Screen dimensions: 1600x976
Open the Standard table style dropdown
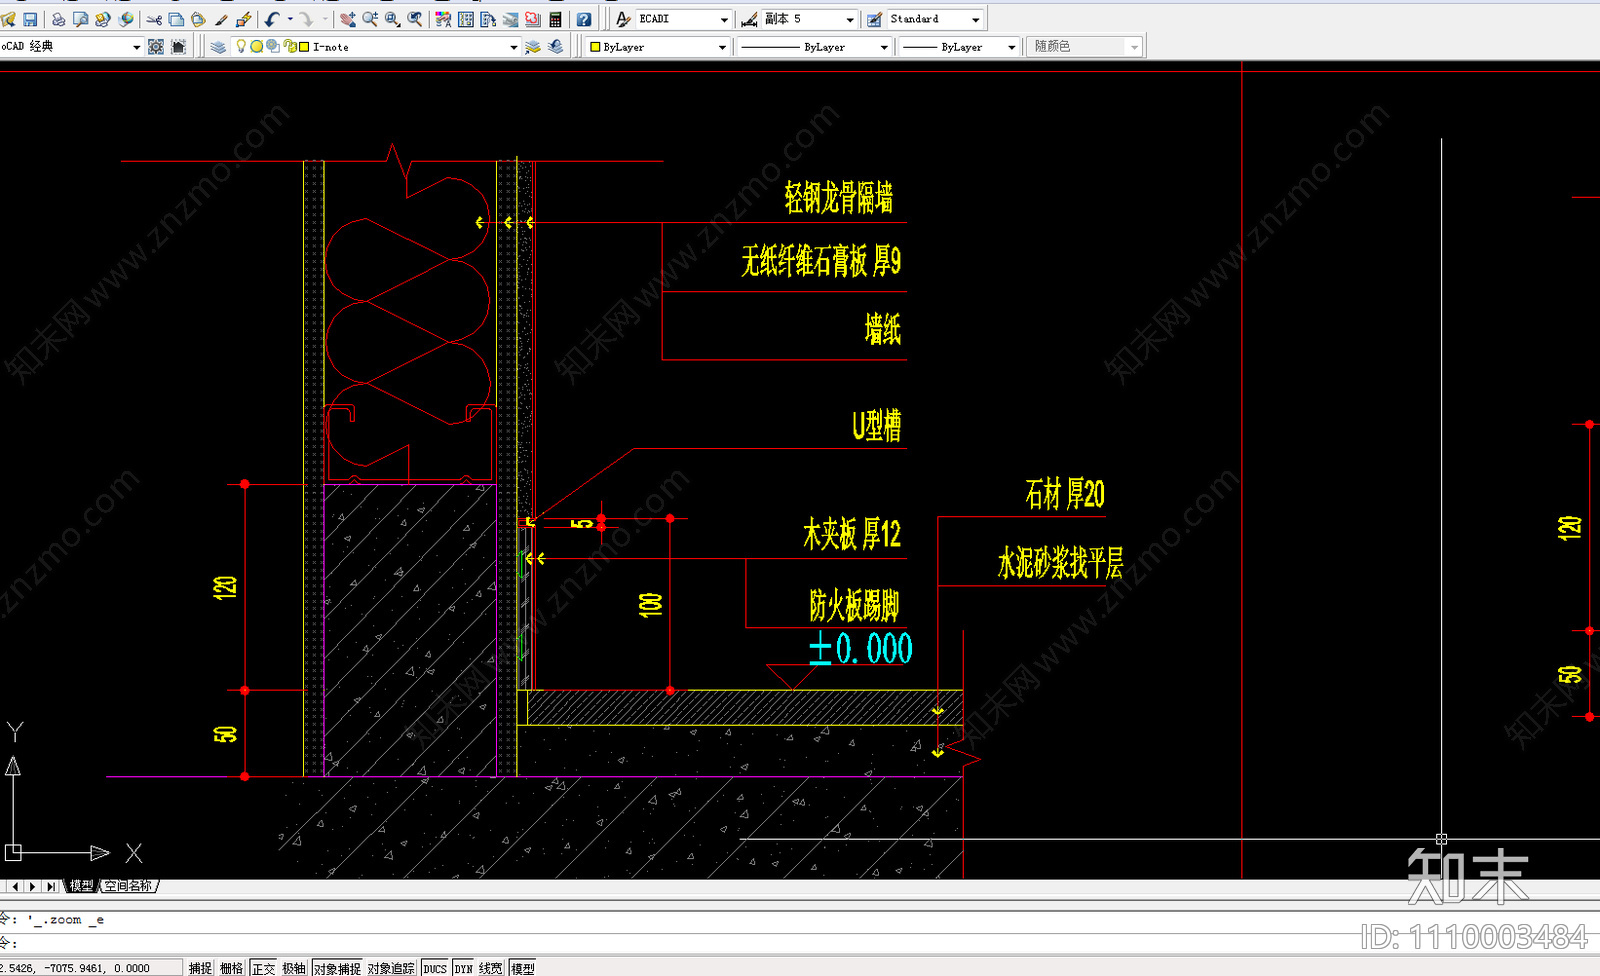click(x=976, y=19)
